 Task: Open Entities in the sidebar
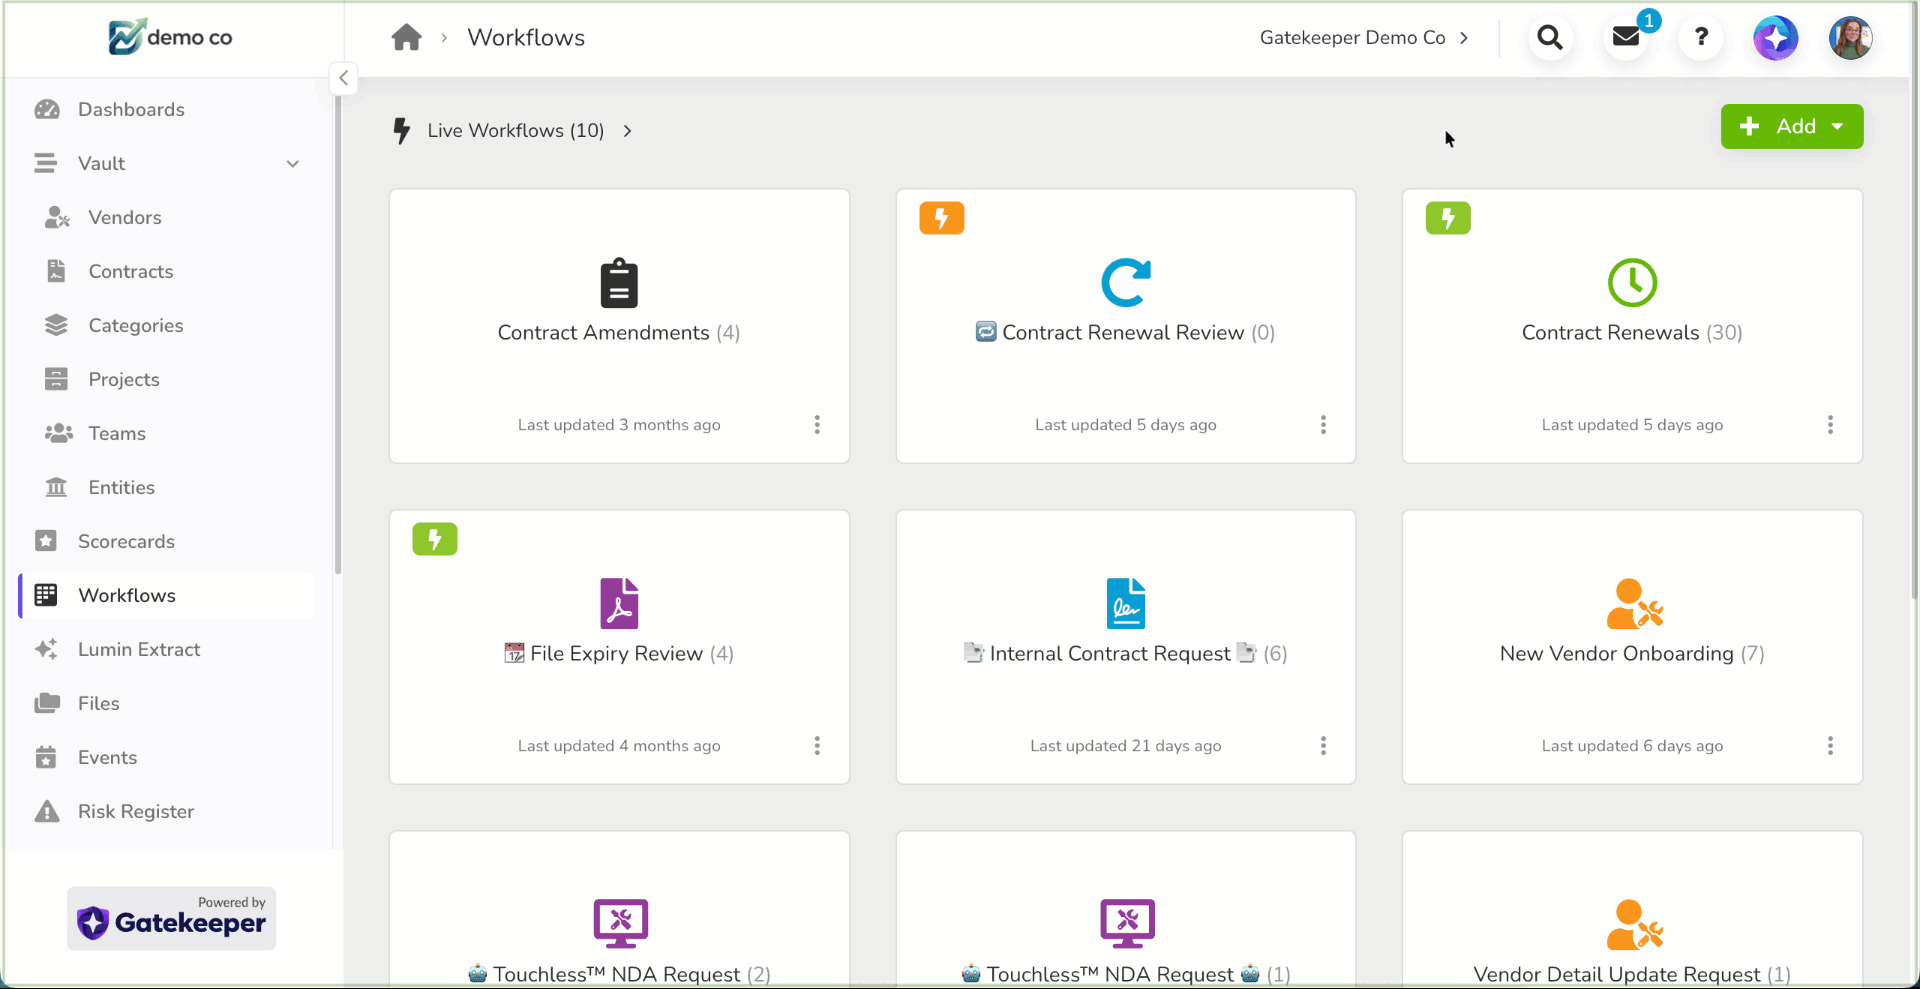tap(122, 488)
